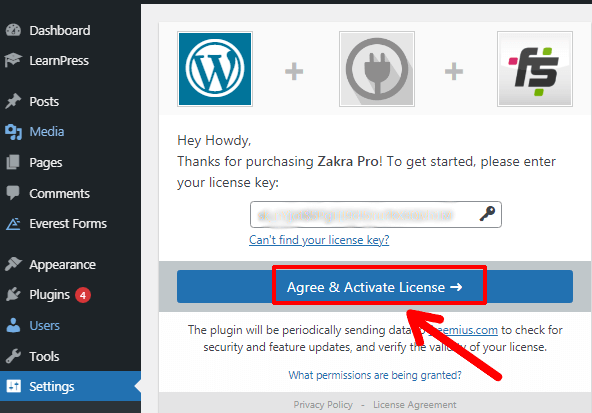592x413 pixels.
Task: Click the Everest Forms mountain icon
Action: pyautogui.click(x=13, y=223)
